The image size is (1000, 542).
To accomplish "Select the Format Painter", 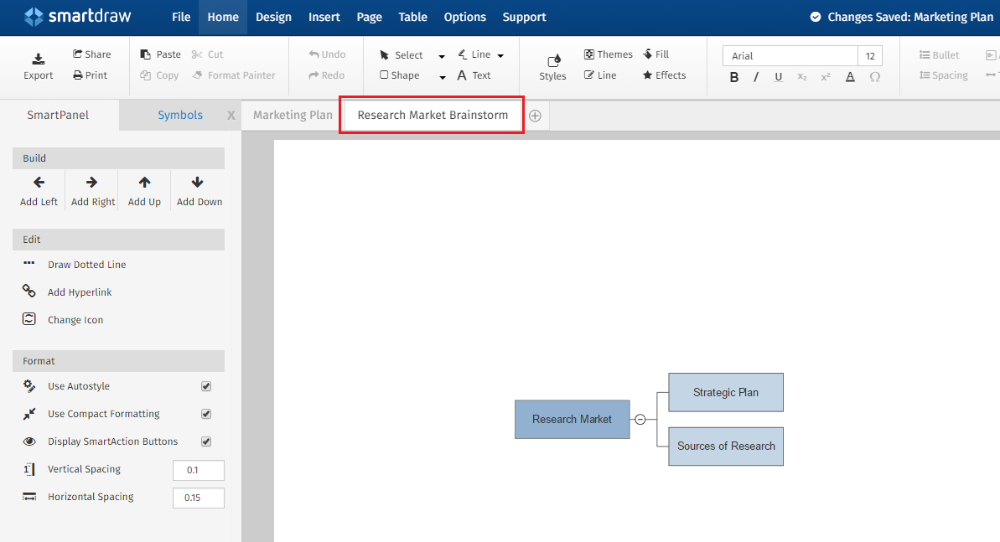I will [234, 75].
